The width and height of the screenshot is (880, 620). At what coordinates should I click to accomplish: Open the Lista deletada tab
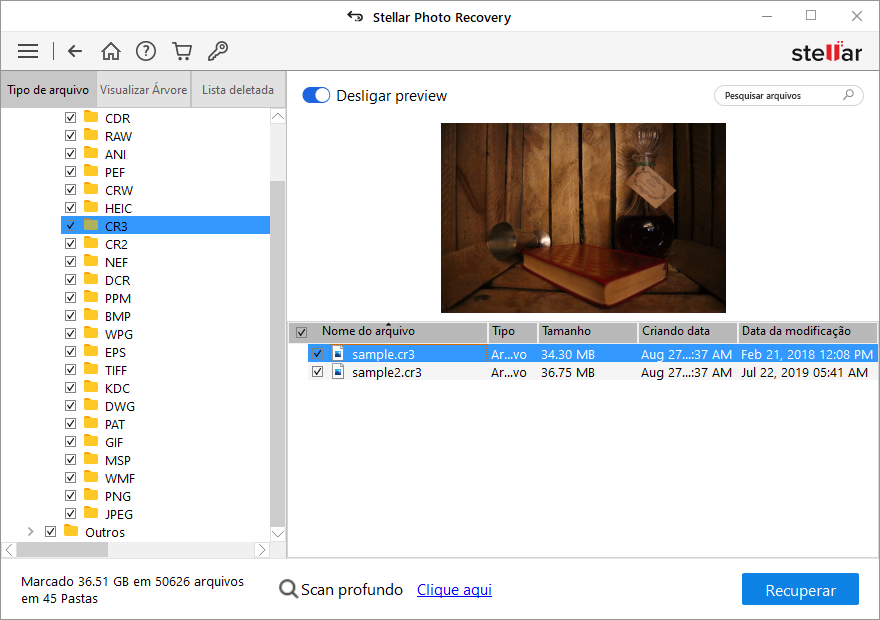click(238, 90)
